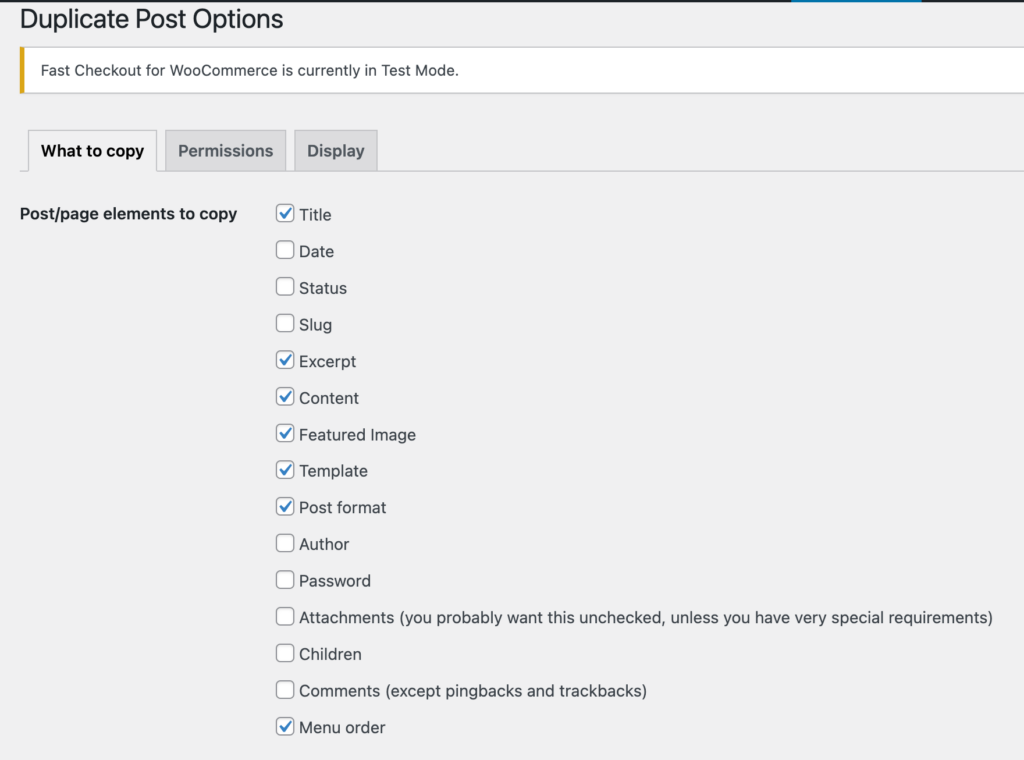This screenshot has height=760, width=1024.
Task: Enable the Slug checkbox
Action: tap(285, 323)
